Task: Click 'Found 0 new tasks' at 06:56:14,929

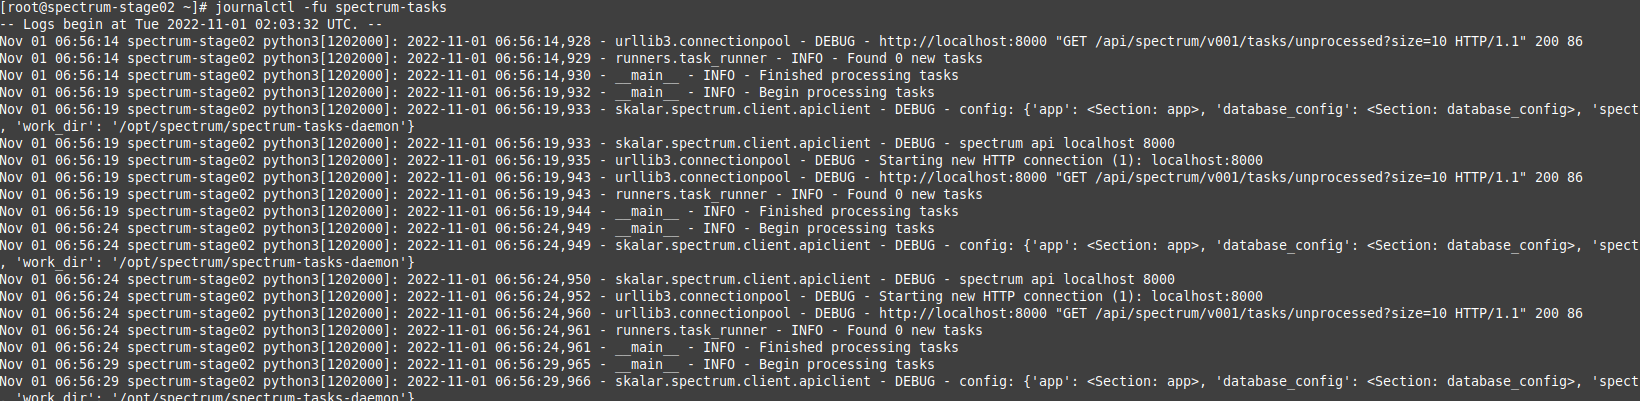Action: coord(914,58)
